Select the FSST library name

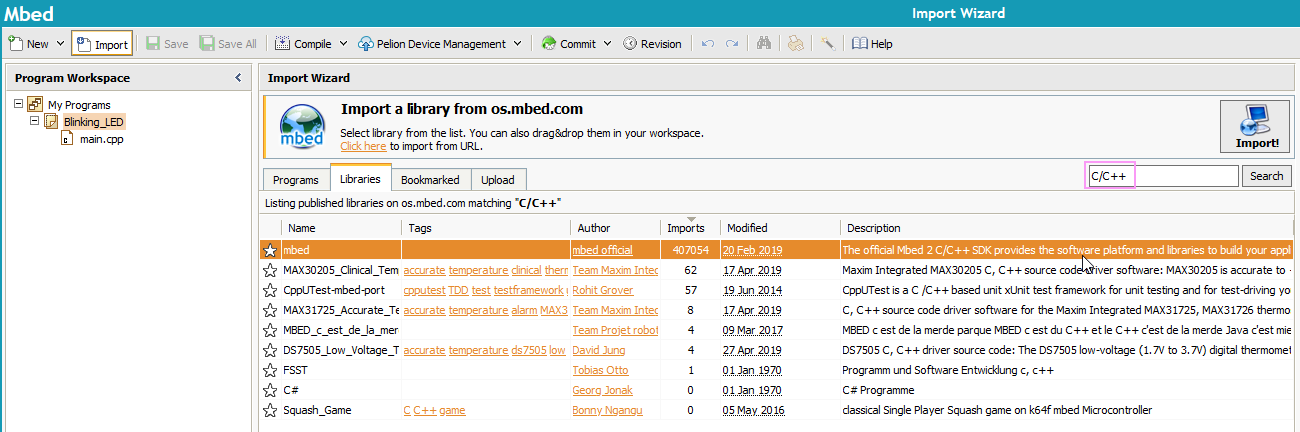pos(295,370)
